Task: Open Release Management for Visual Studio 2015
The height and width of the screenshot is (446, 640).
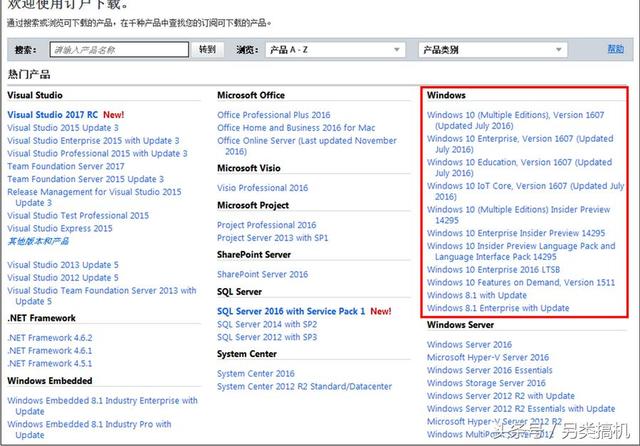Action: pos(94,197)
